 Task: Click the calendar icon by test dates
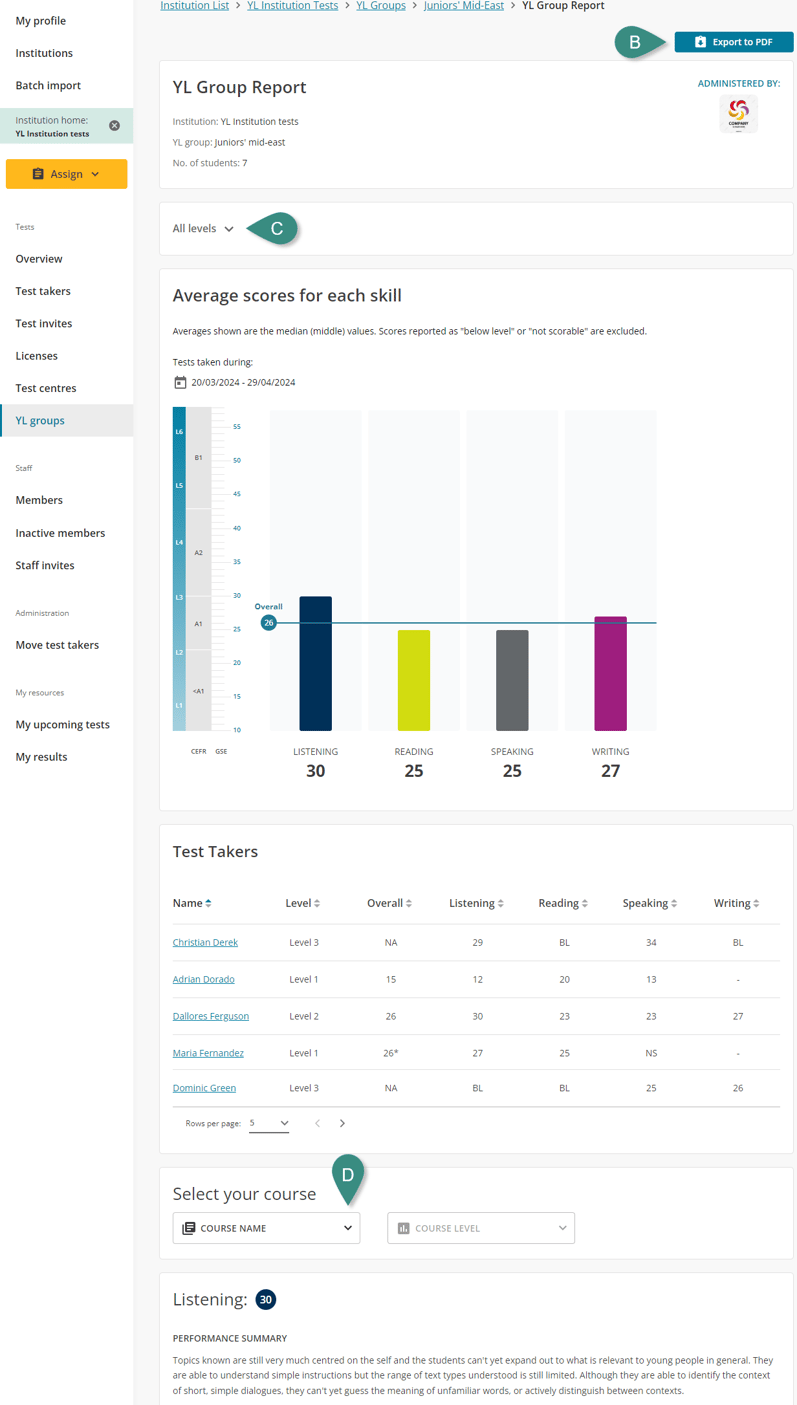(x=180, y=382)
